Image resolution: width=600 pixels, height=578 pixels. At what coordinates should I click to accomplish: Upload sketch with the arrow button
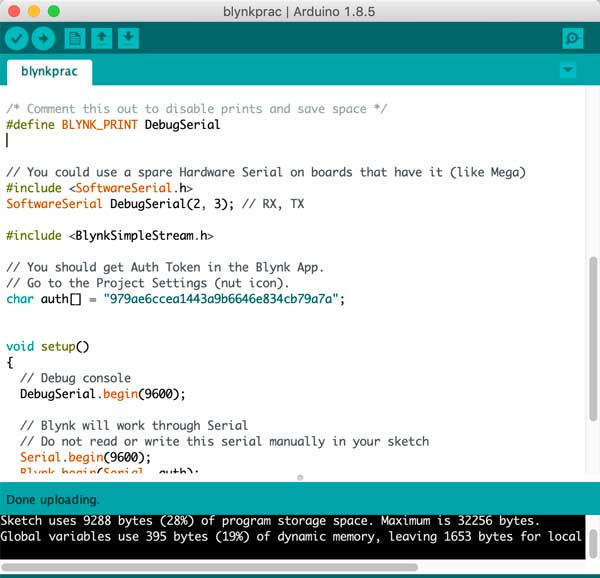coord(43,39)
